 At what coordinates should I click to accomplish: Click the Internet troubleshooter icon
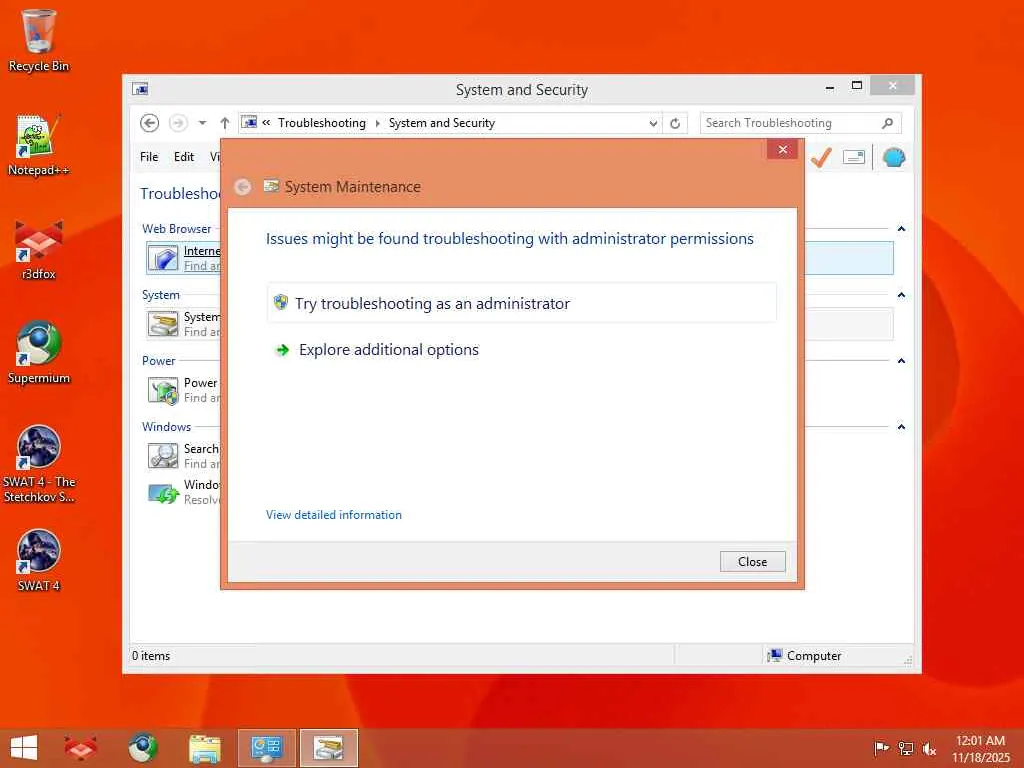(x=163, y=258)
